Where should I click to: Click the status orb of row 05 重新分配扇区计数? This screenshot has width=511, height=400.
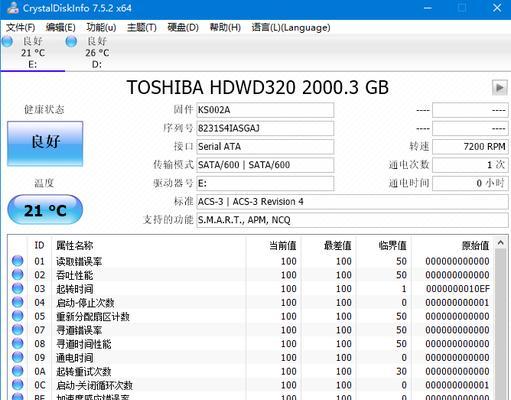point(17,316)
